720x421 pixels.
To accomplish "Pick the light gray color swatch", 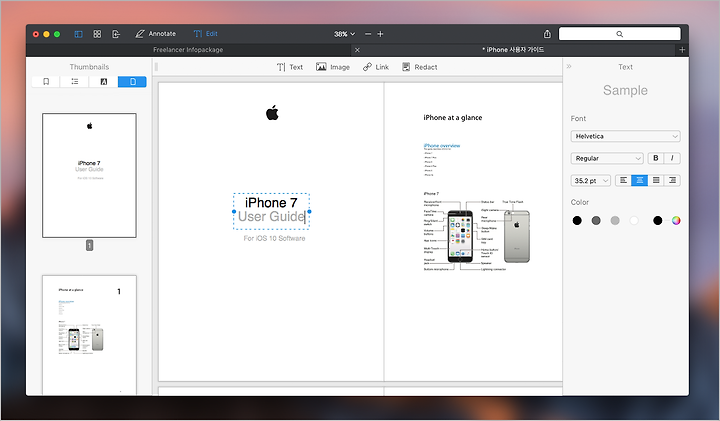I will tap(615, 221).
